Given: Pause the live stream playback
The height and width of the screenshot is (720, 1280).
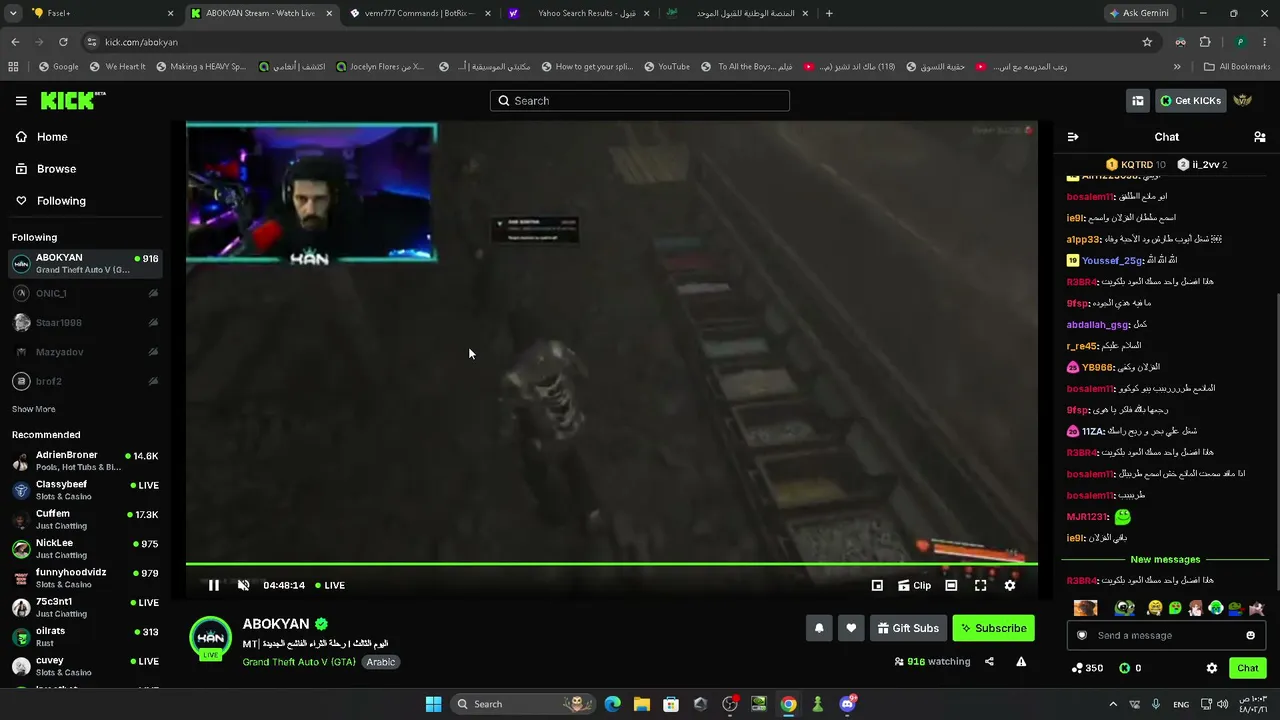Looking at the screenshot, I should click(213, 585).
